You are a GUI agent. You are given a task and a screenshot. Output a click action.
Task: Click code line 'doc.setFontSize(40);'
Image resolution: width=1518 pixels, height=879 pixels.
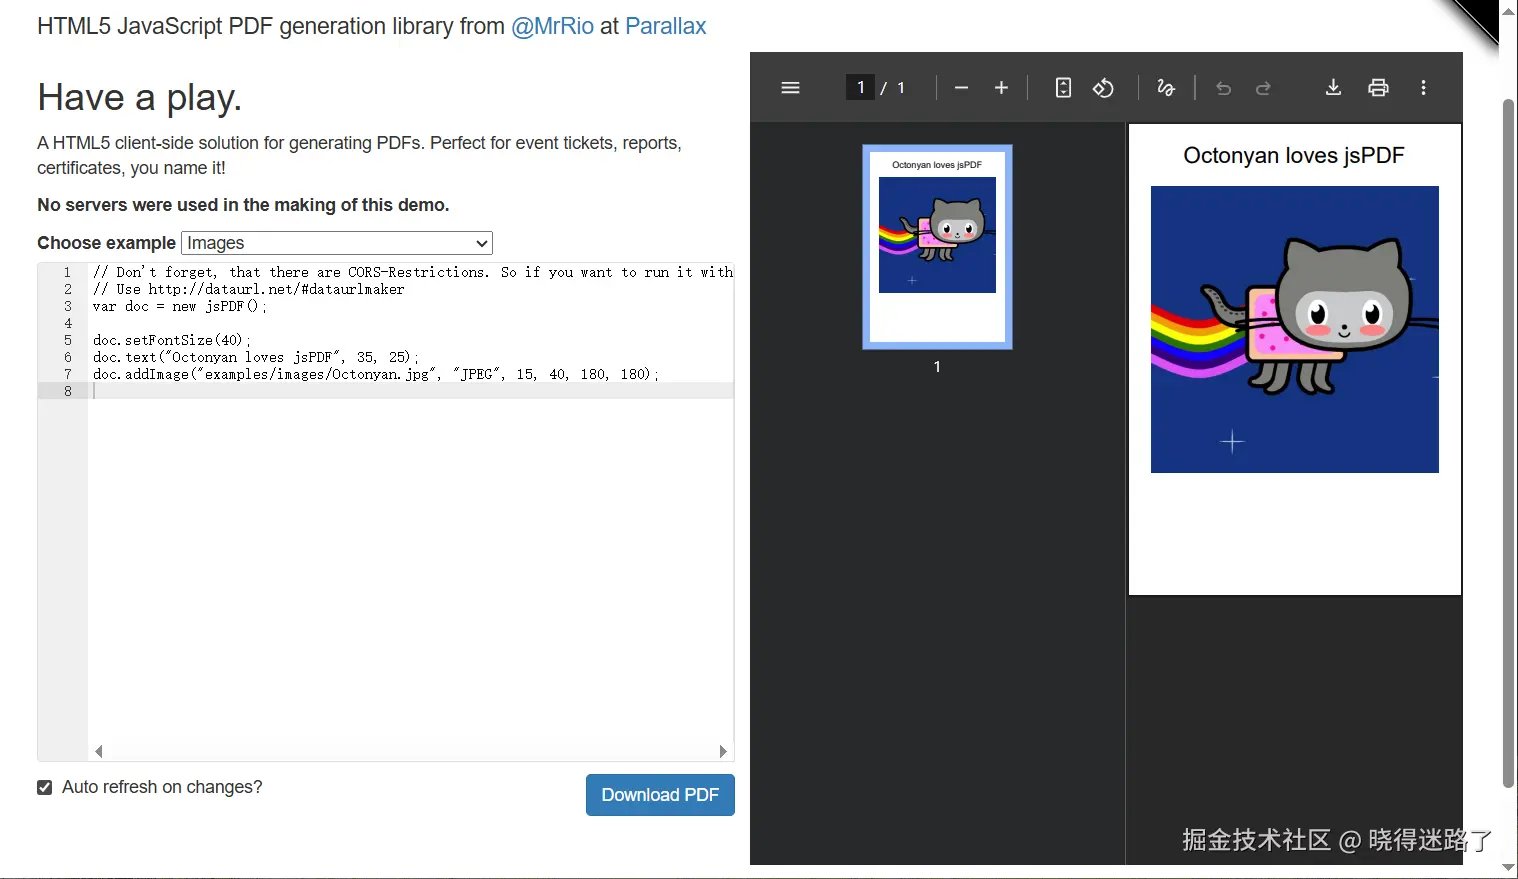pyautogui.click(x=172, y=340)
